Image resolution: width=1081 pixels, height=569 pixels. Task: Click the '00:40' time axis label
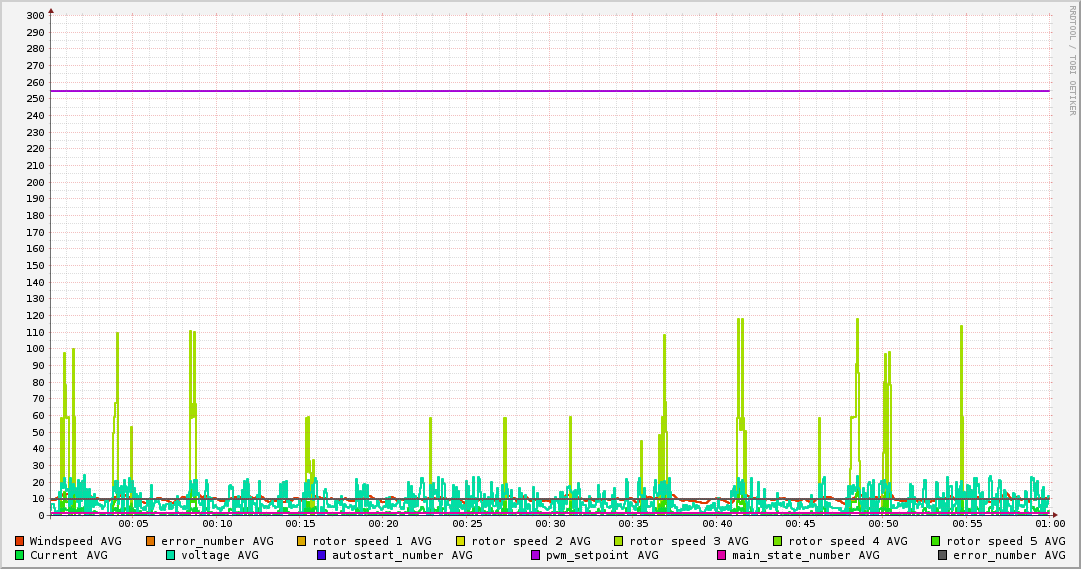(718, 524)
